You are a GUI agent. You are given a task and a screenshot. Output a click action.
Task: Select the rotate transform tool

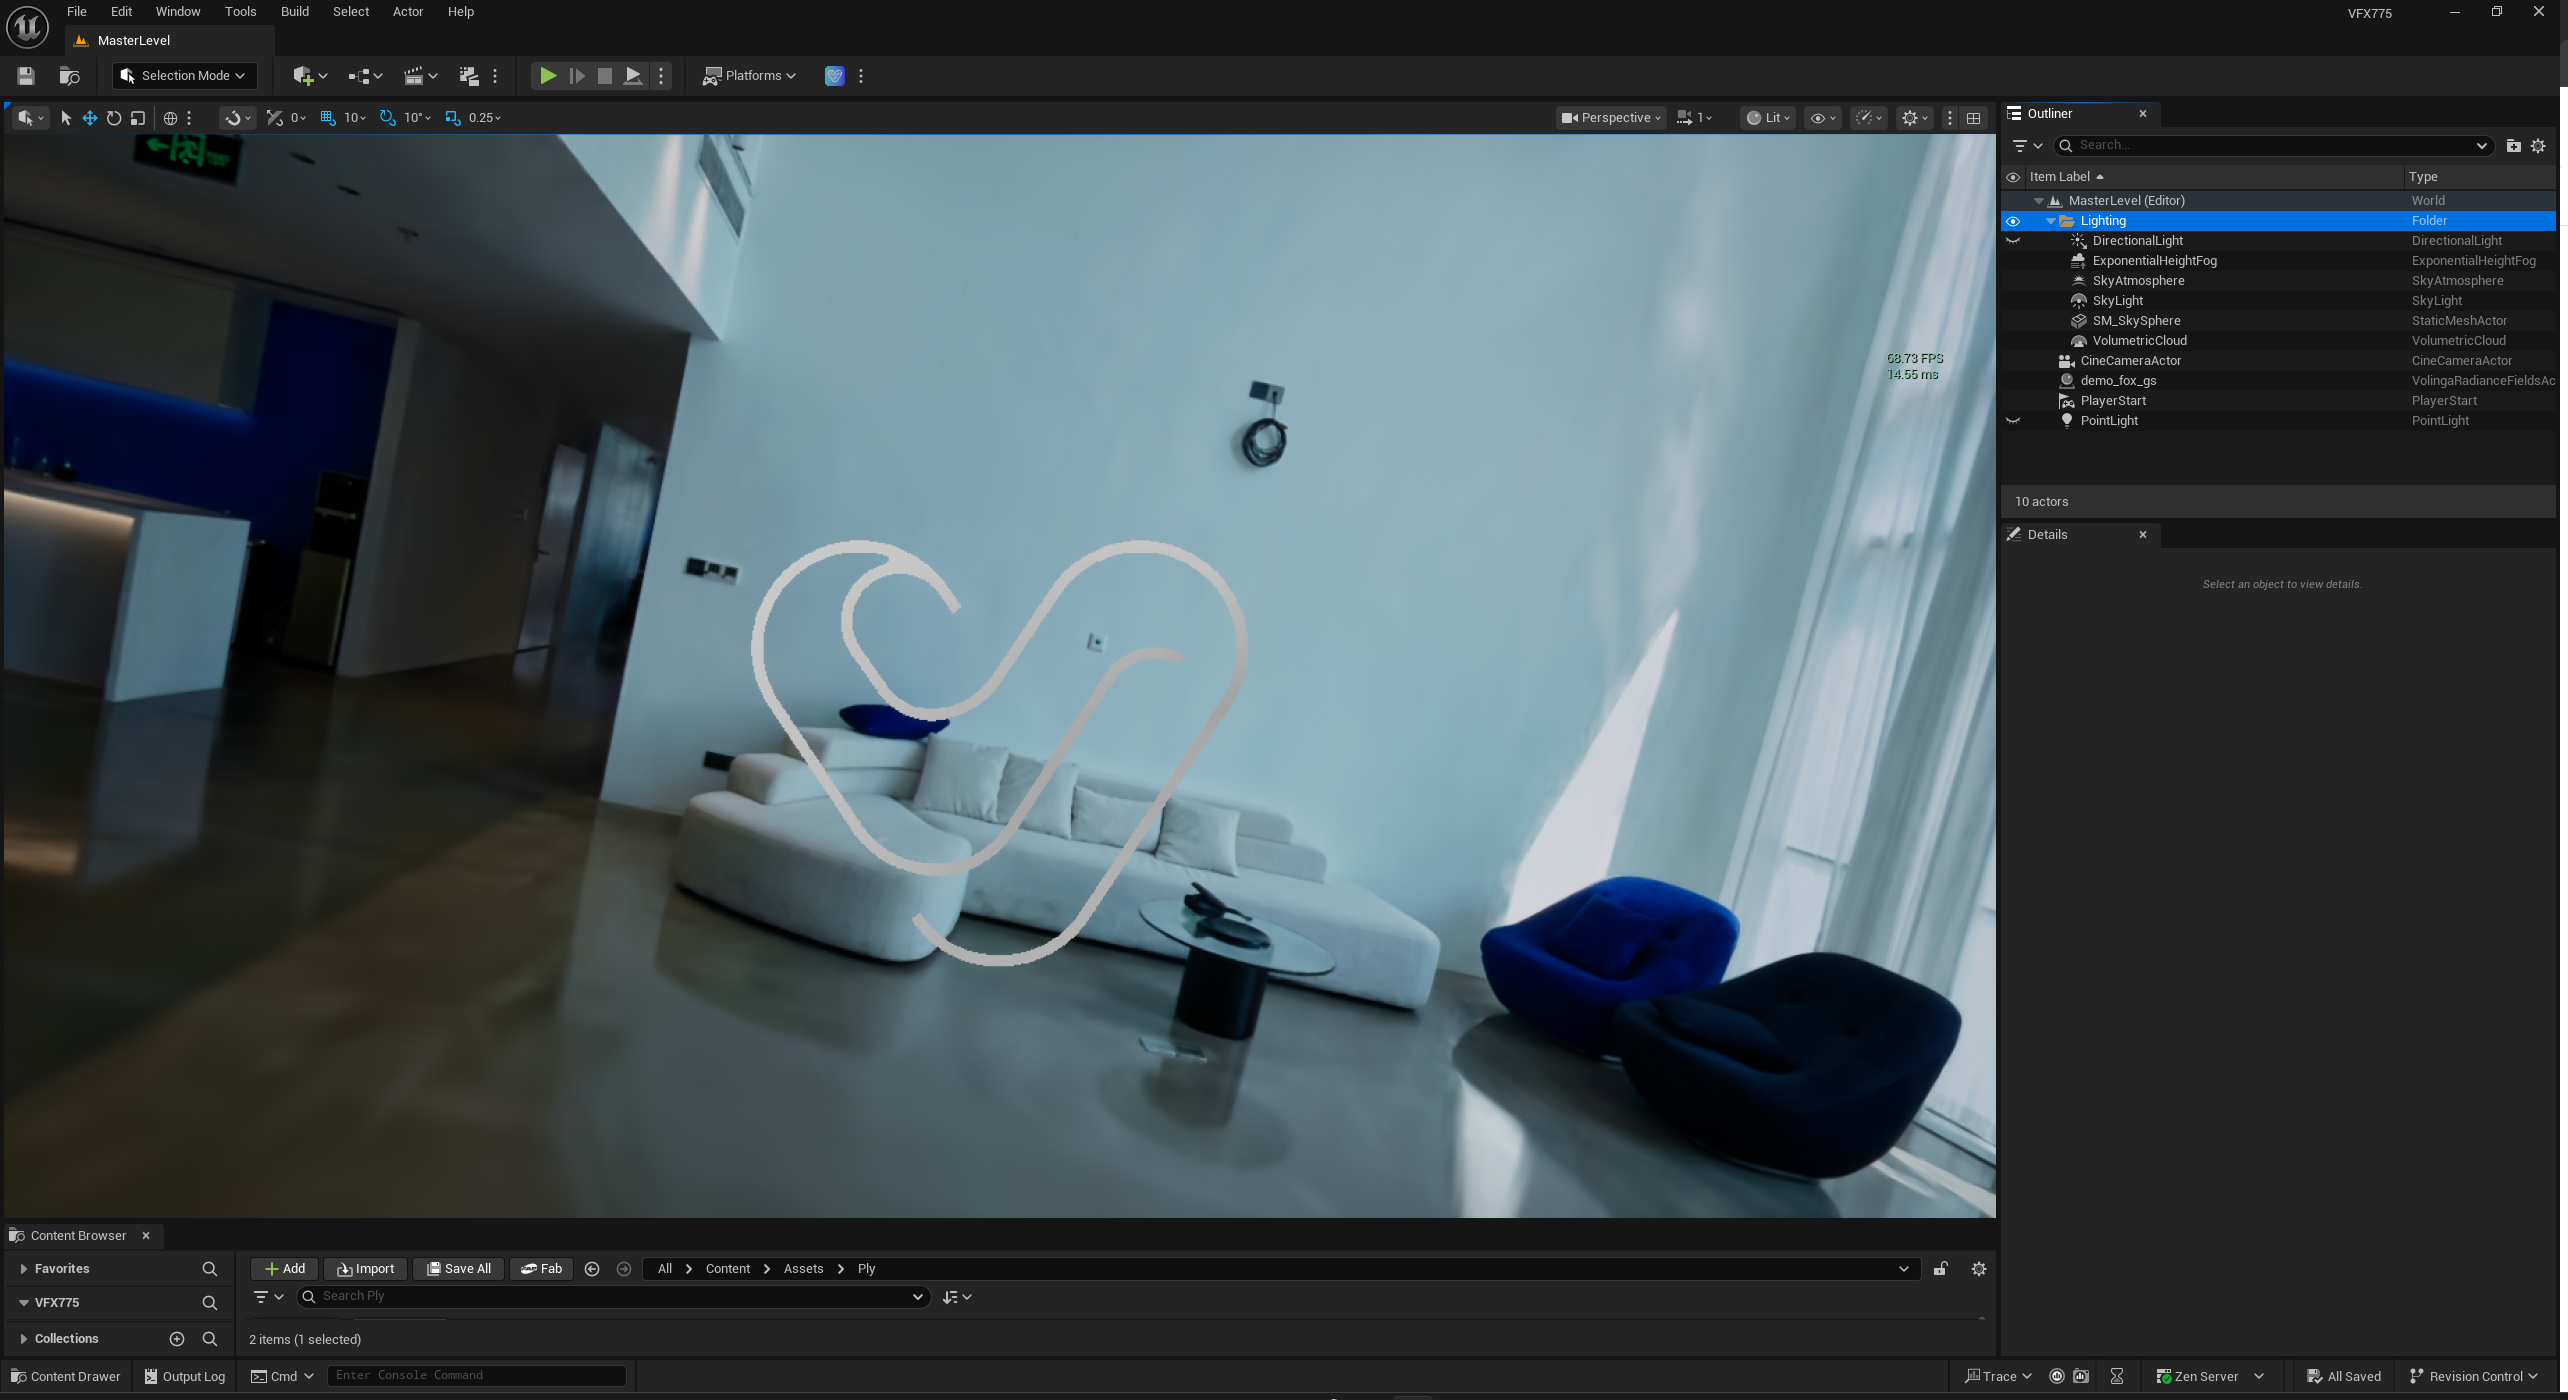pos(114,118)
